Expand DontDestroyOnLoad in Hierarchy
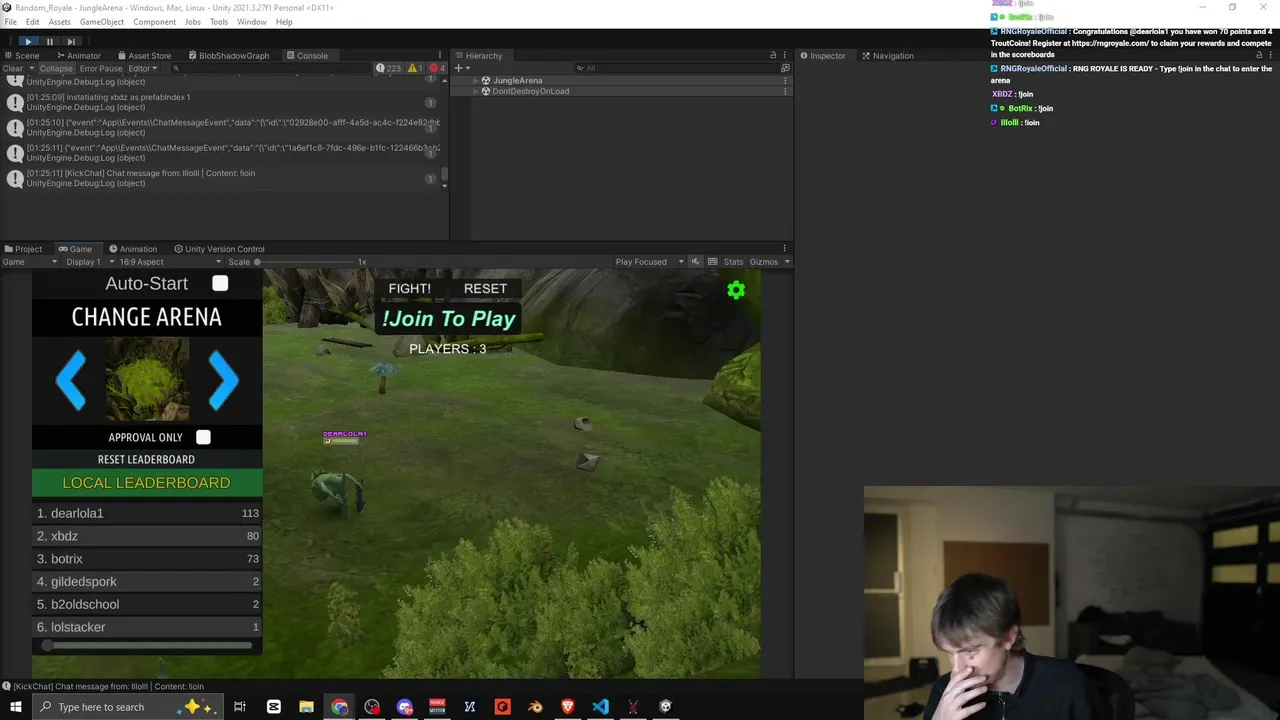The width and height of the screenshot is (1280, 720). [476, 91]
